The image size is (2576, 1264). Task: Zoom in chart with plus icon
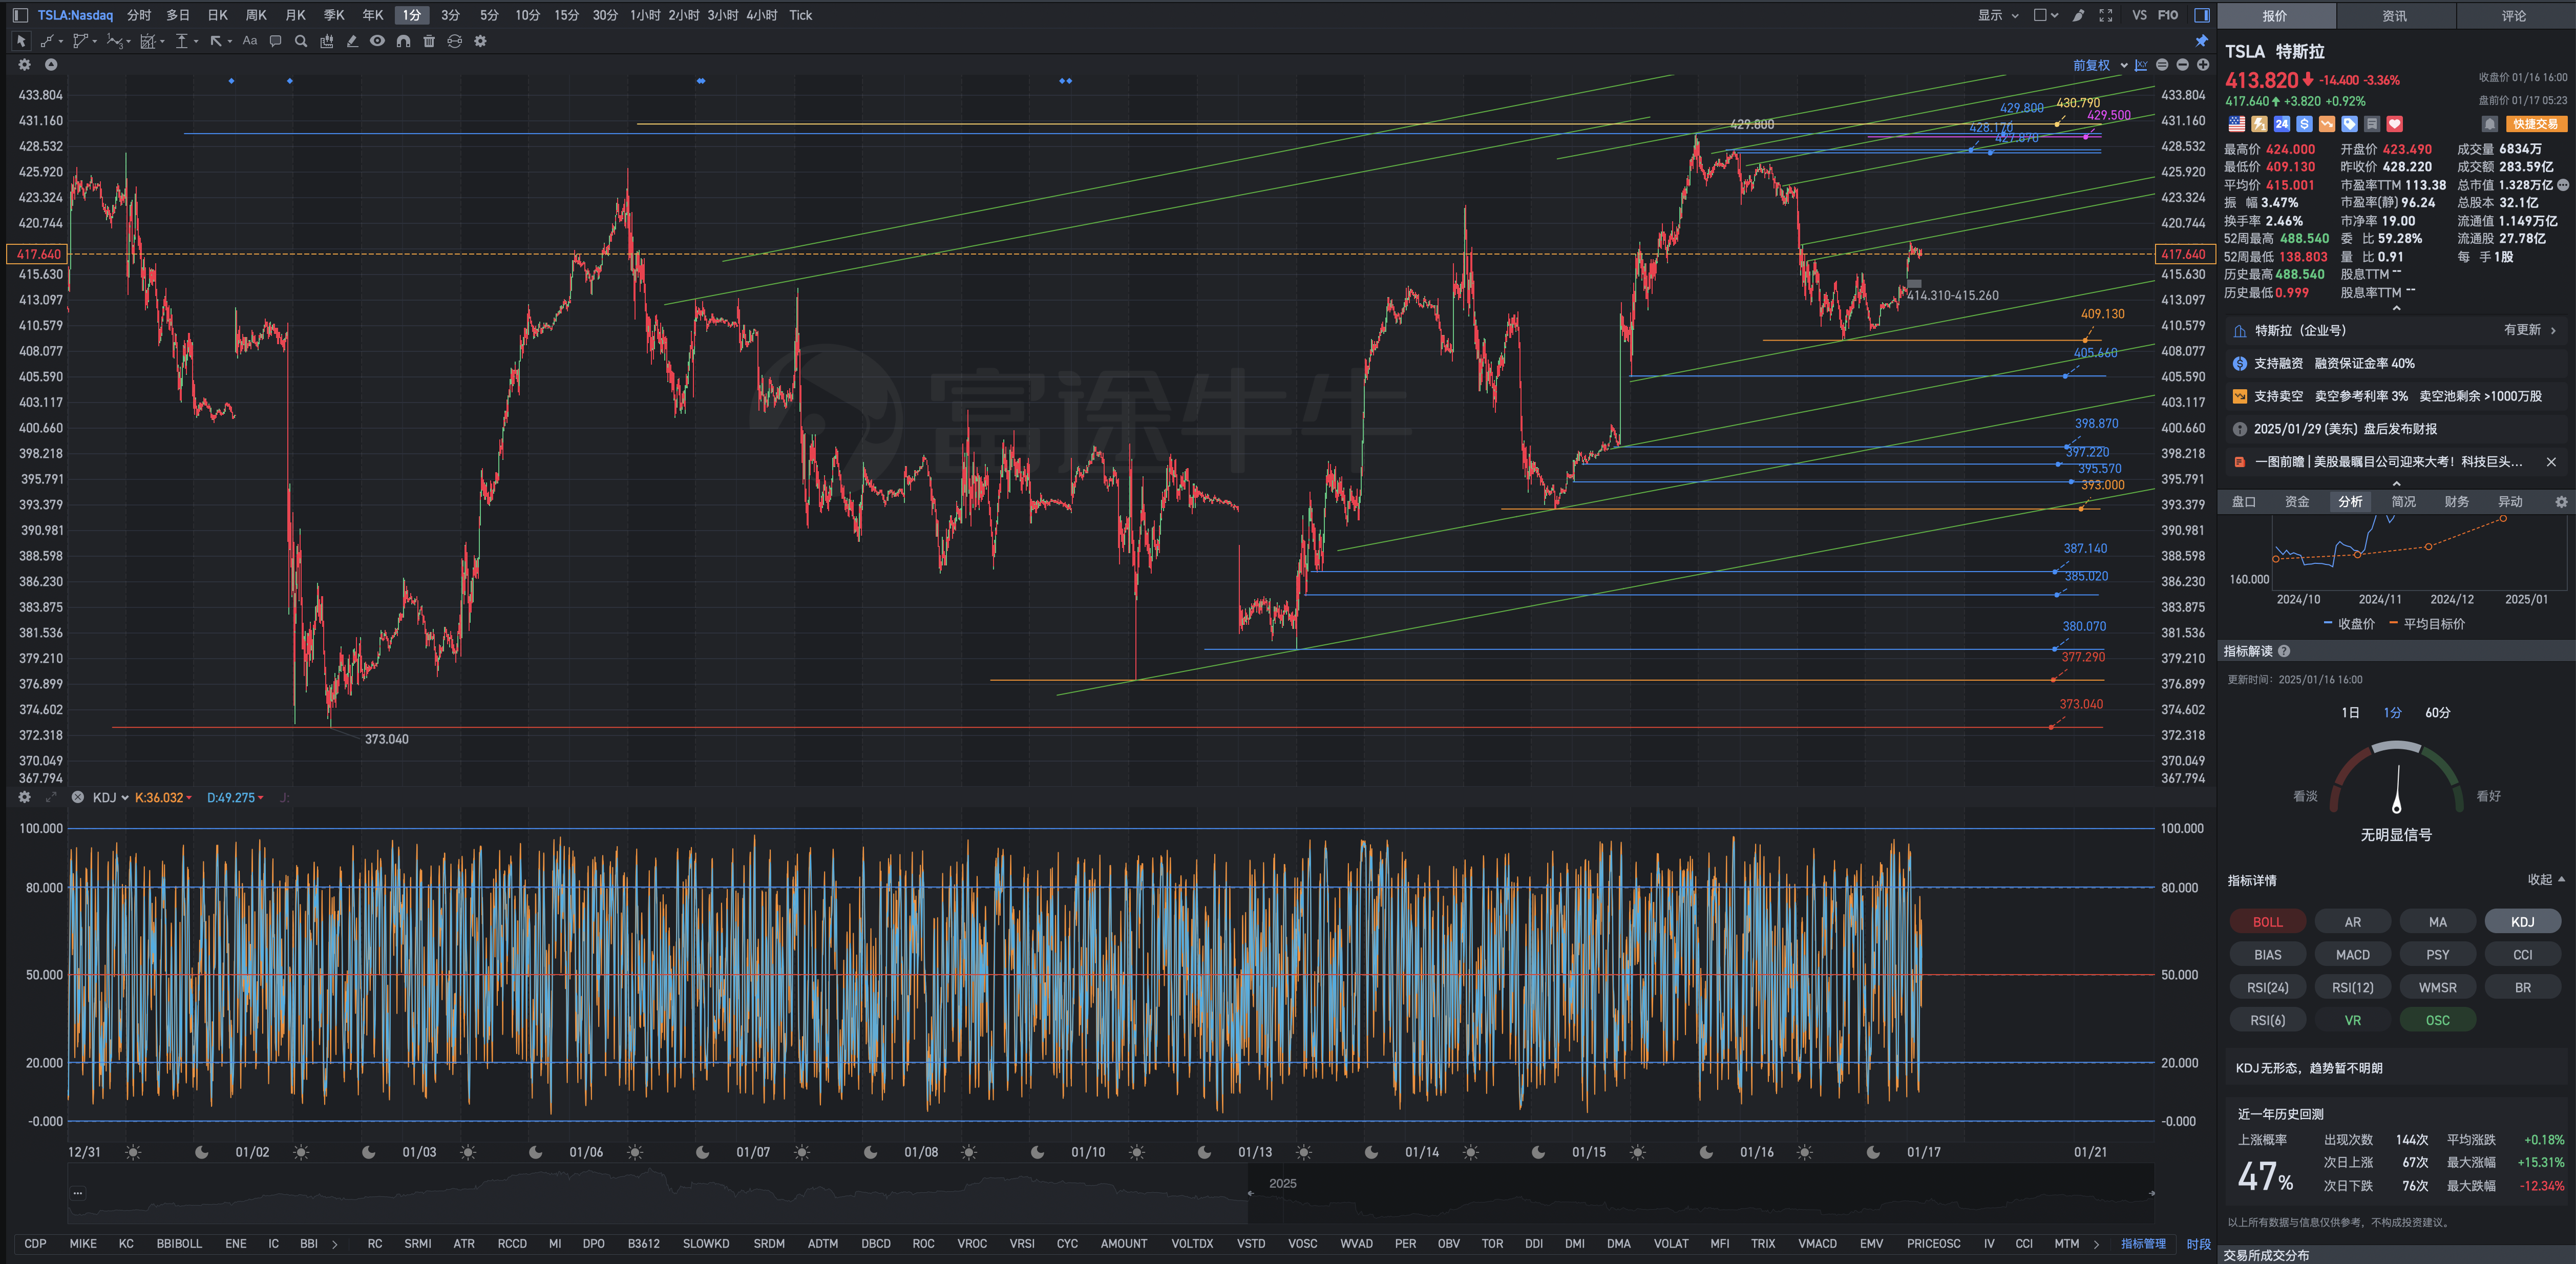pyautogui.click(x=2202, y=65)
